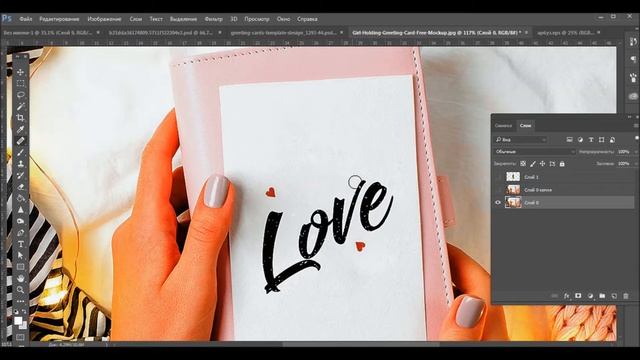Open the Layers panel flyout menu
Image resolution: width=640 pixels, height=360 pixels.
[x=636, y=126]
